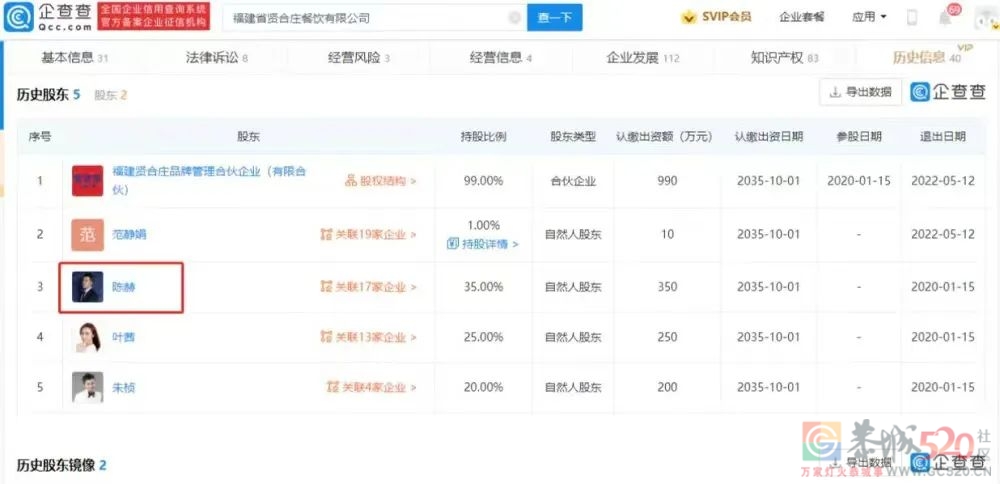
Task: Click the 合伙企业 shareholder type cell
Action: (573, 181)
